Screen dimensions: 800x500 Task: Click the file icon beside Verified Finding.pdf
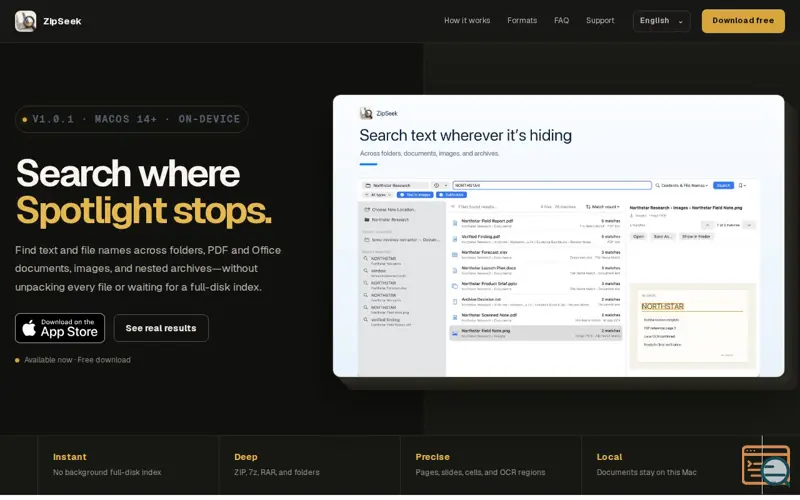(x=455, y=239)
